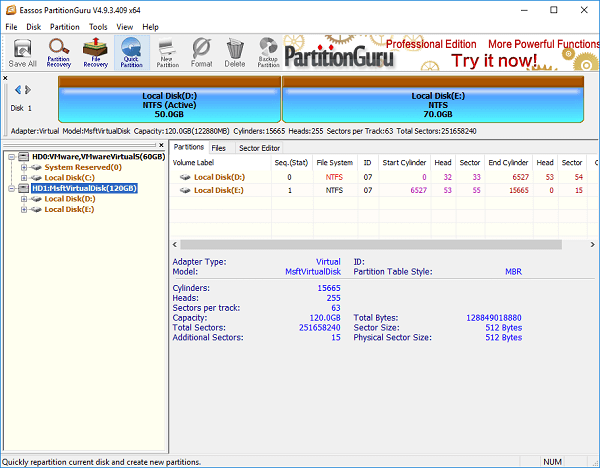The height and width of the screenshot is (468, 600).
Task: Click the Format toolbar icon
Action: [202, 53]
